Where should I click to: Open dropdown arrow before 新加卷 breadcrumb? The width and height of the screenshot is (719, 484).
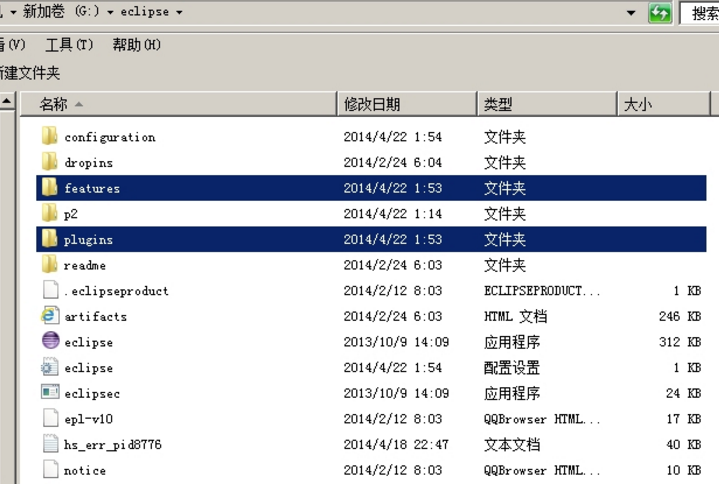13,12
